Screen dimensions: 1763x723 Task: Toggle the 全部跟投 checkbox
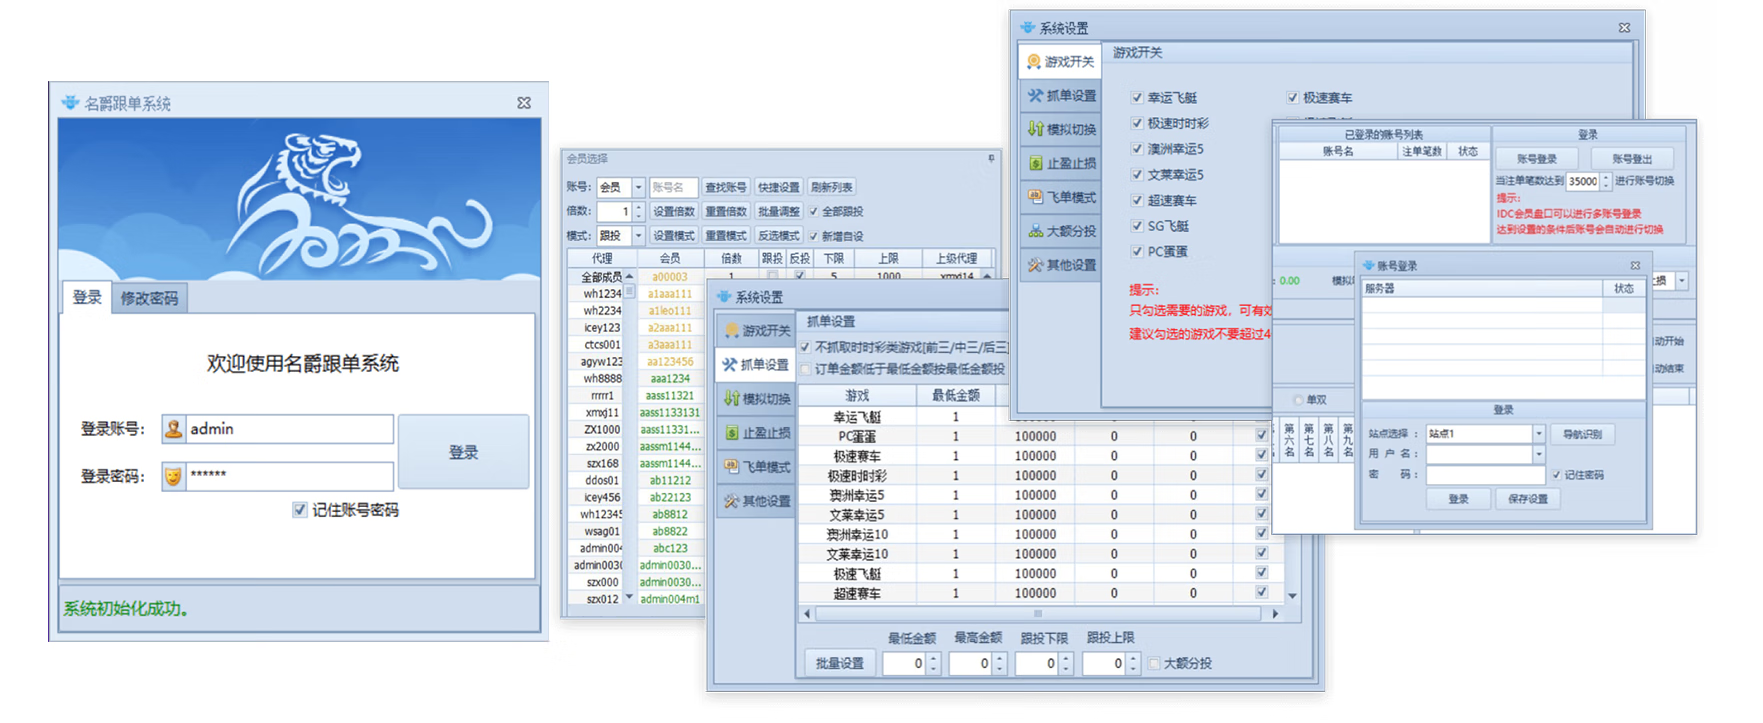[814, 212]
